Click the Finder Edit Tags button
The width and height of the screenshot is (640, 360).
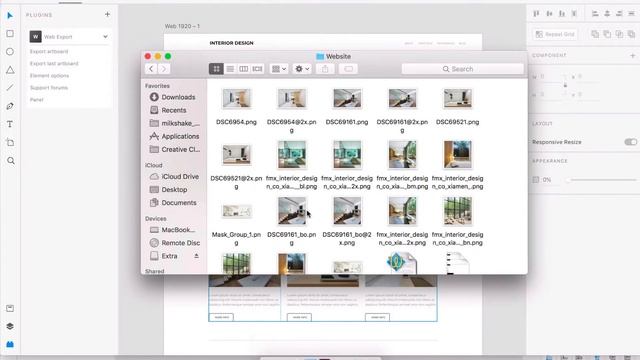pos(348,69)
